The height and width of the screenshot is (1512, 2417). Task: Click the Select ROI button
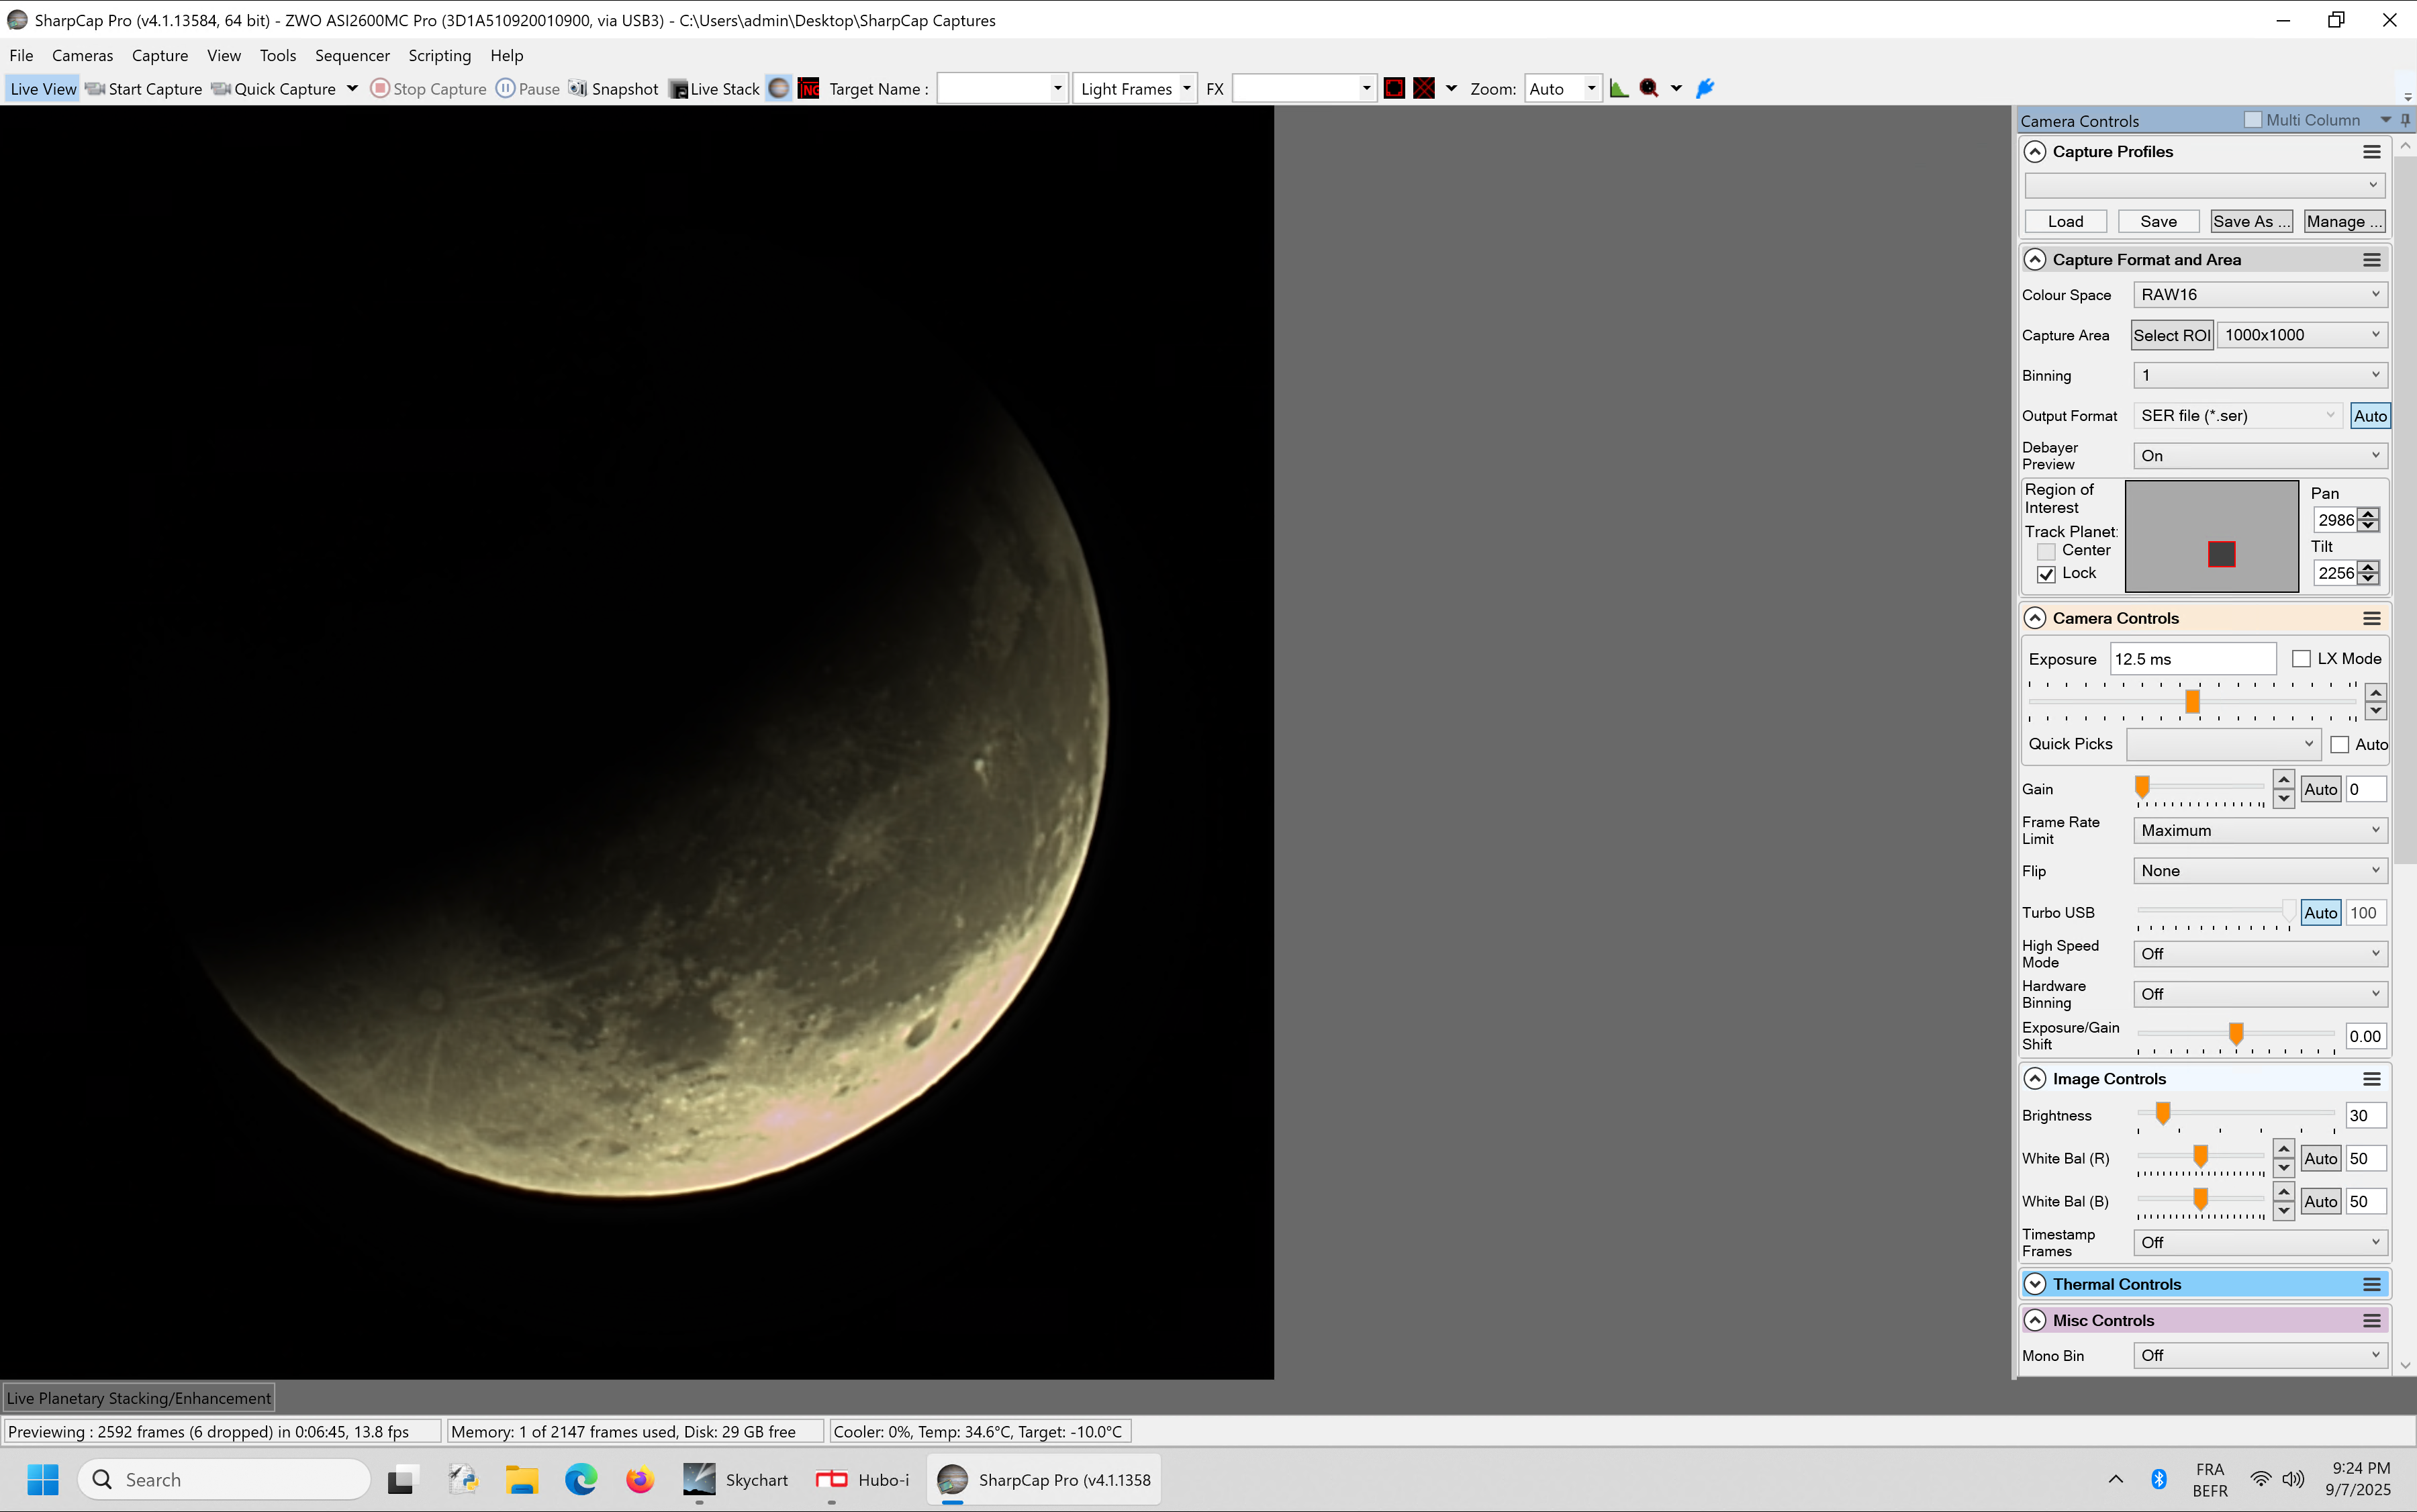pos(2171,335)
